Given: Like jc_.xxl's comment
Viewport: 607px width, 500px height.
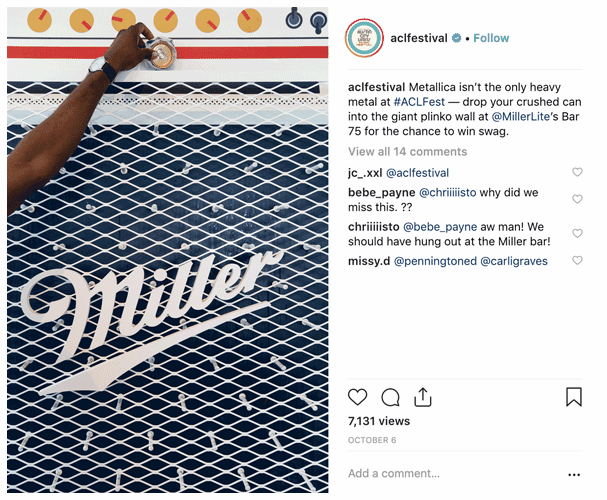Looking at the screenshot, I should coord(577,172).
